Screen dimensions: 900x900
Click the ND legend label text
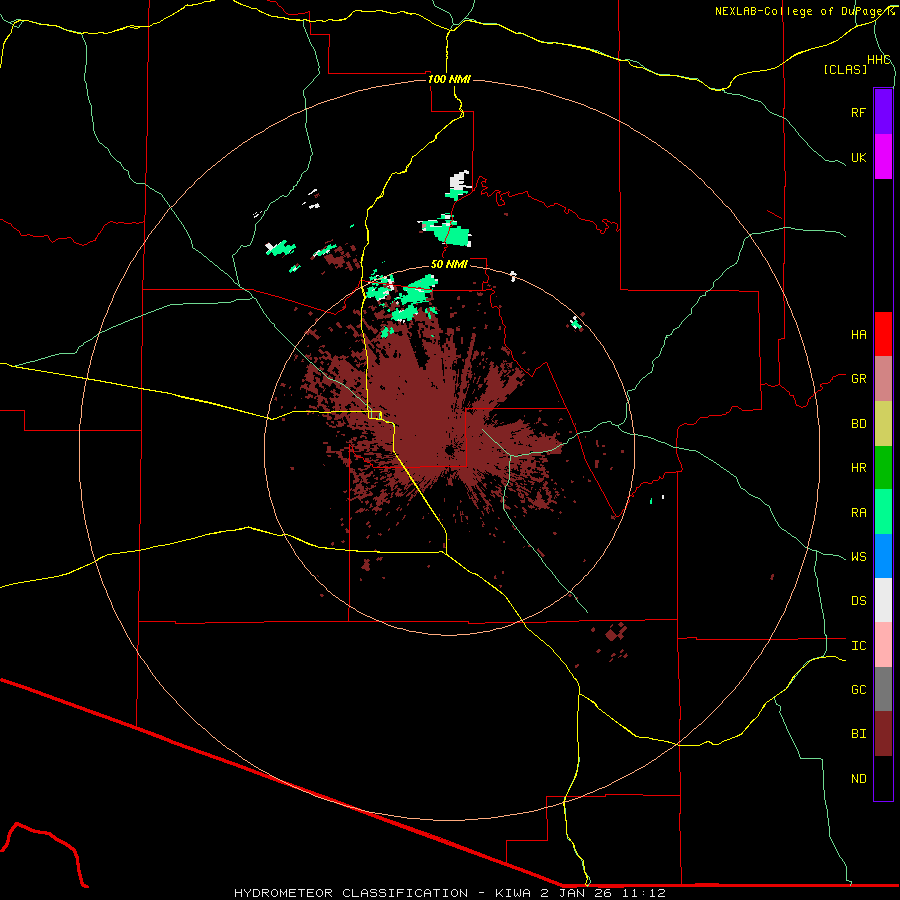coord(858,778)
